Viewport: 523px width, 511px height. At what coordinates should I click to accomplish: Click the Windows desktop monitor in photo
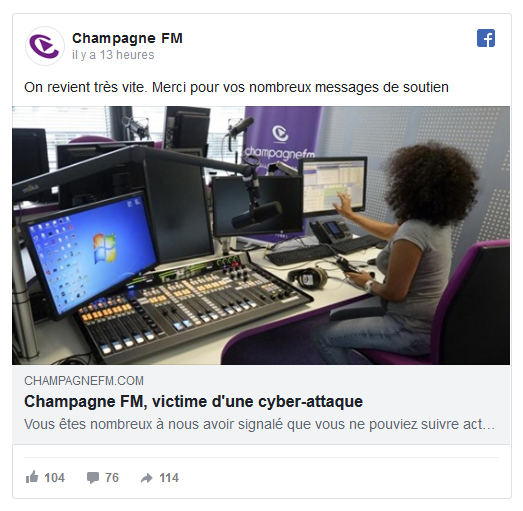pos(88,253)
